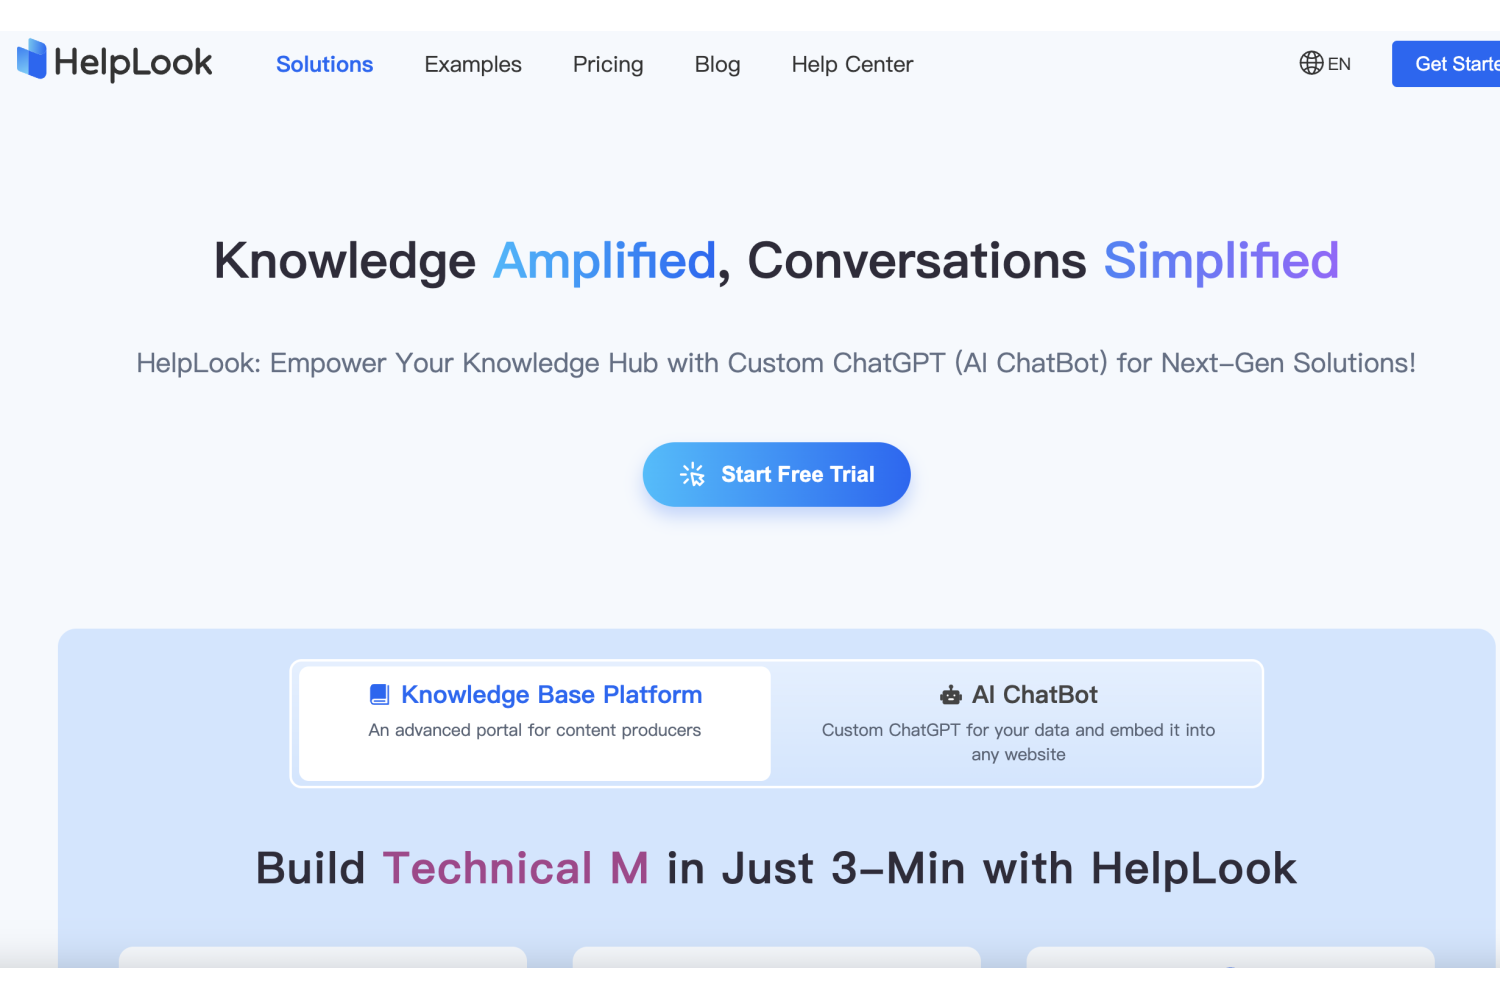Click the globe language icon
This screenshot has width=1500, height=1000.
coord(1311,63)
